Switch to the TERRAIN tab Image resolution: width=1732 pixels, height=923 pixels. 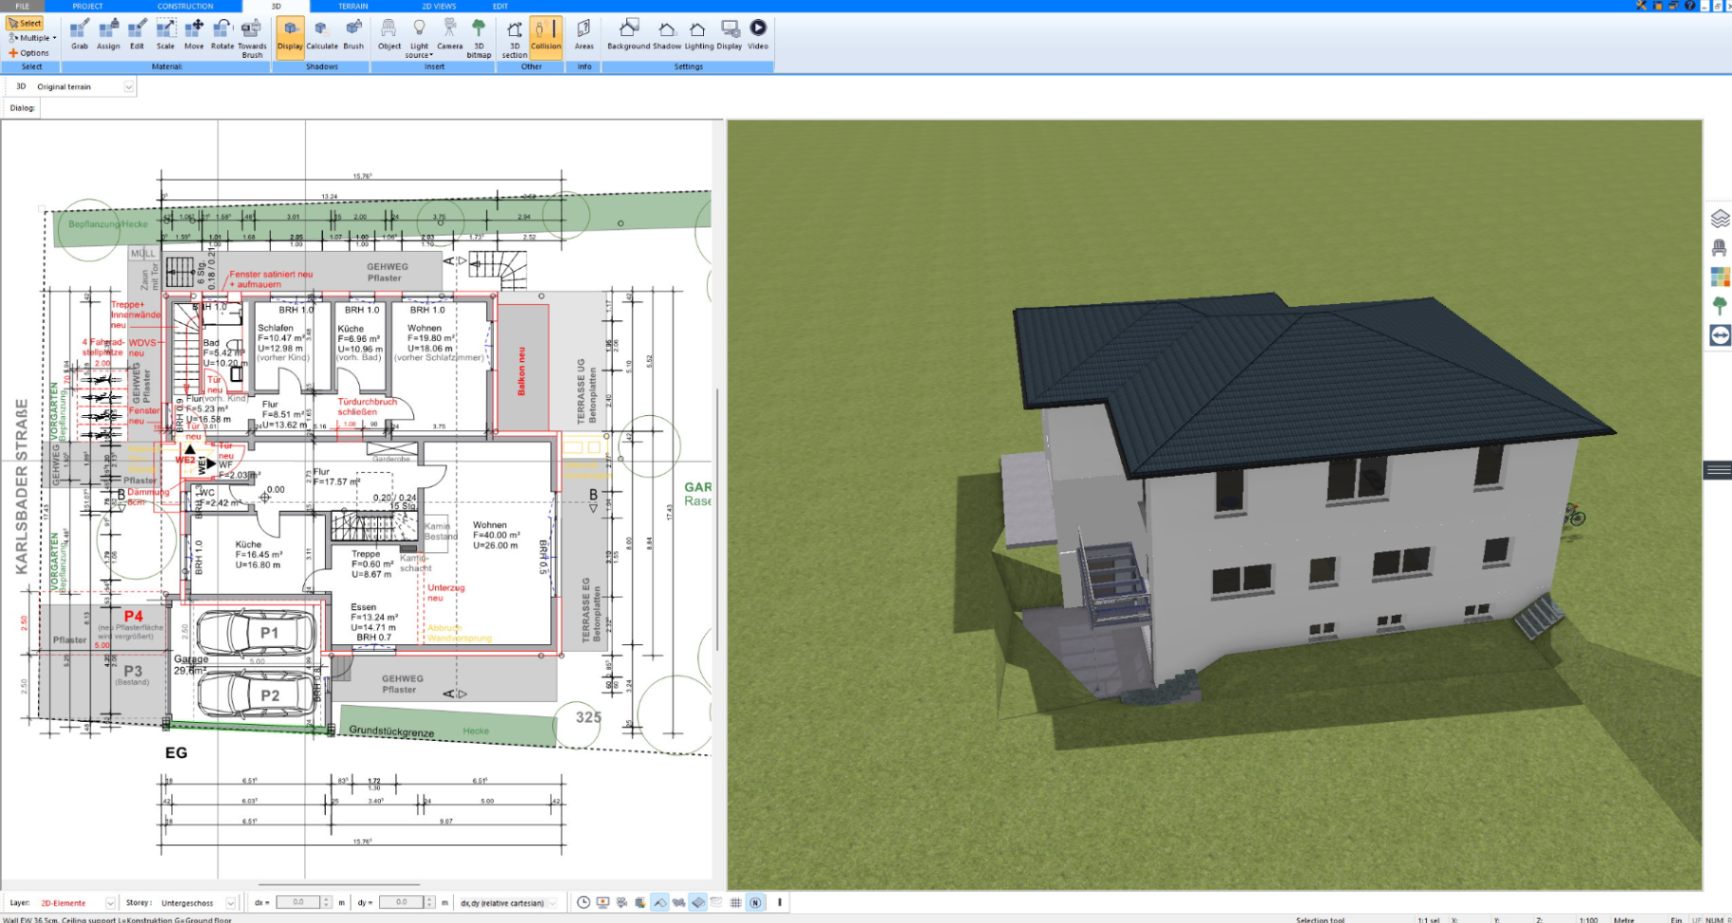[353, 6]
